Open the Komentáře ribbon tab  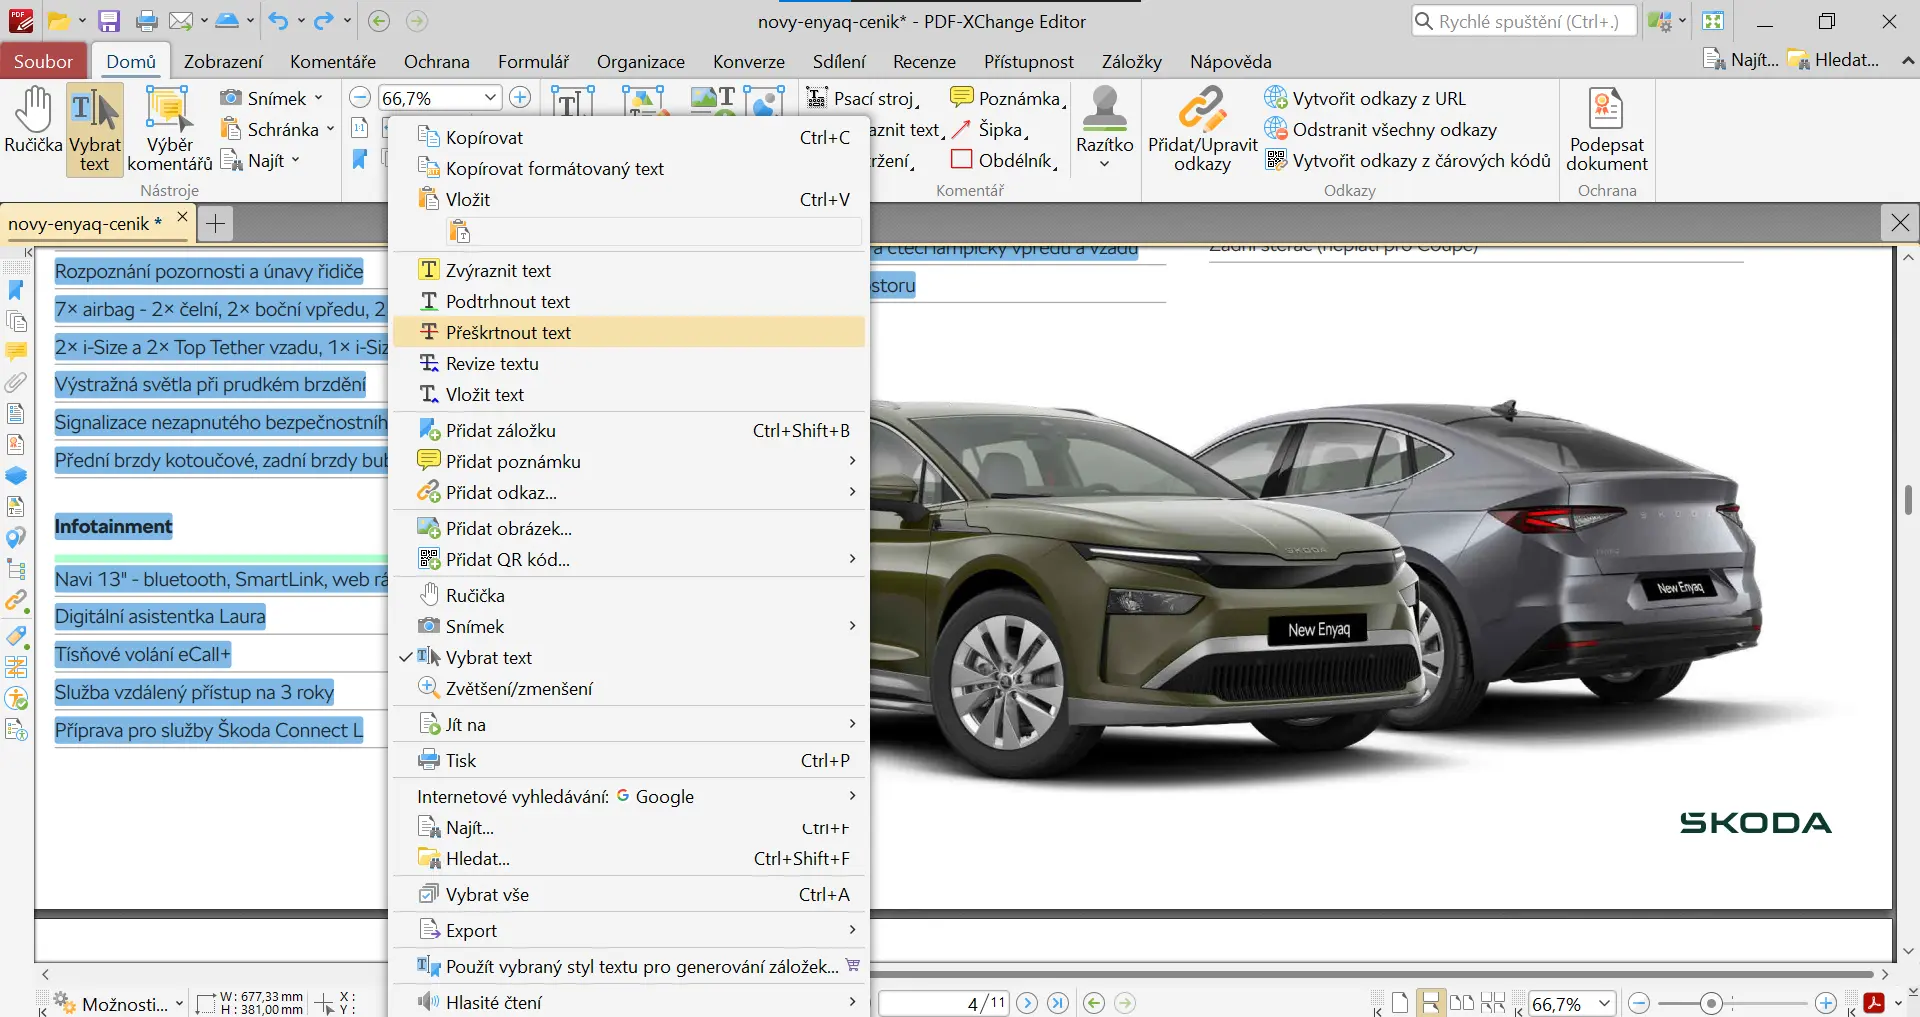click(x=333, y=61)
